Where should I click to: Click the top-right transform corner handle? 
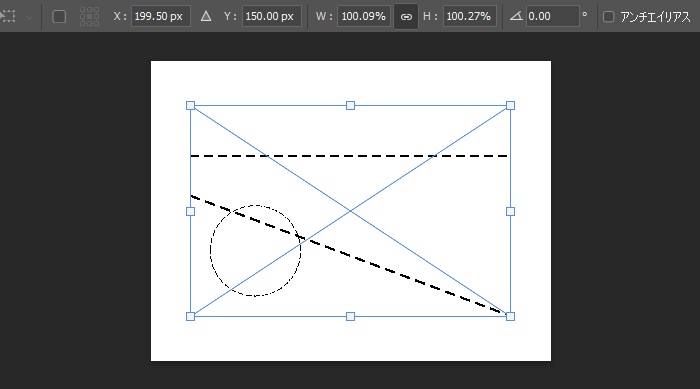pyautogui.click(x=510, y=105)
